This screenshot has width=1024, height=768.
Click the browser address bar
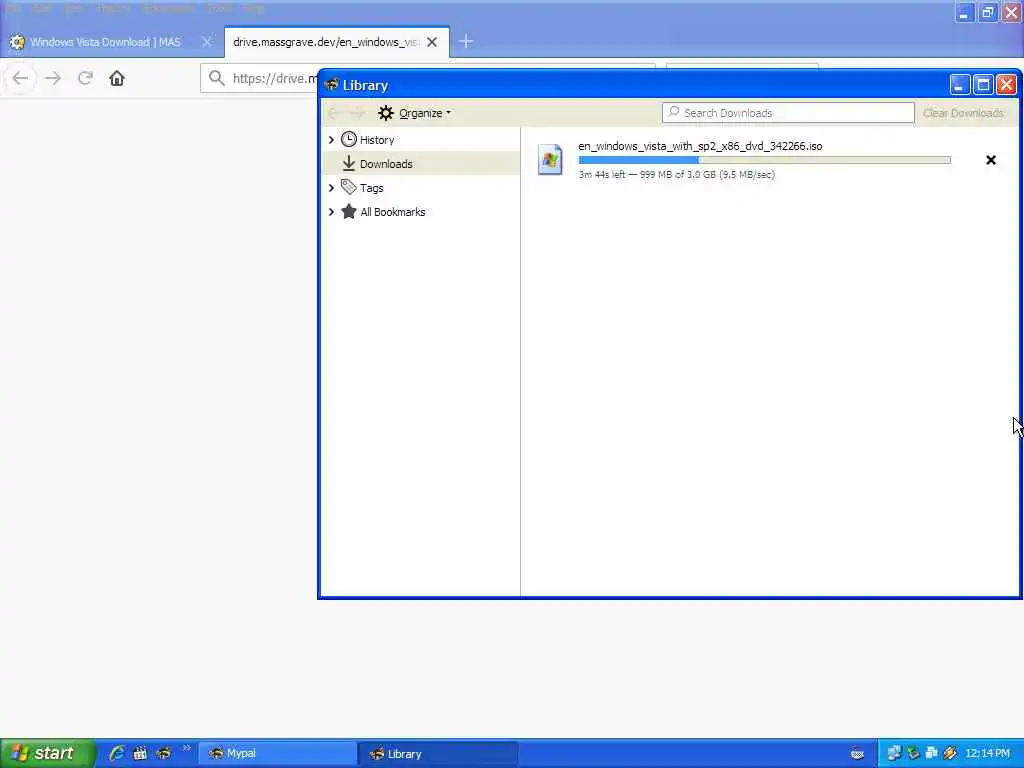click(274, 78)
